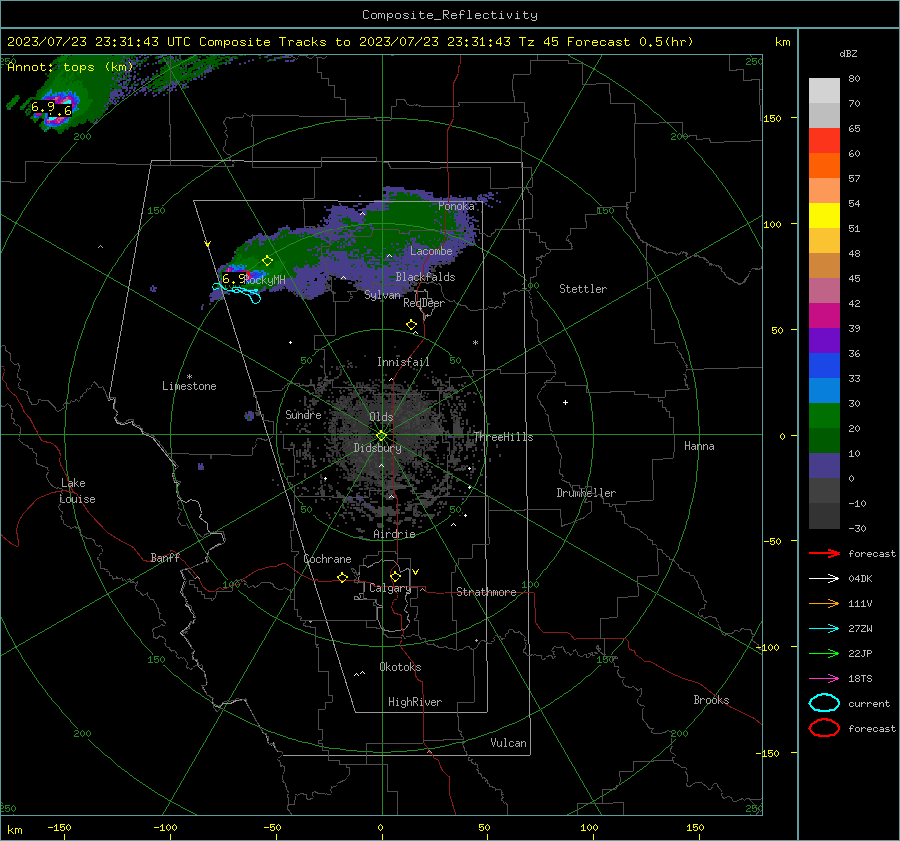900x841 pixels.
Task: Select the Innisfail label on the map
Action: tap(403, 362)
